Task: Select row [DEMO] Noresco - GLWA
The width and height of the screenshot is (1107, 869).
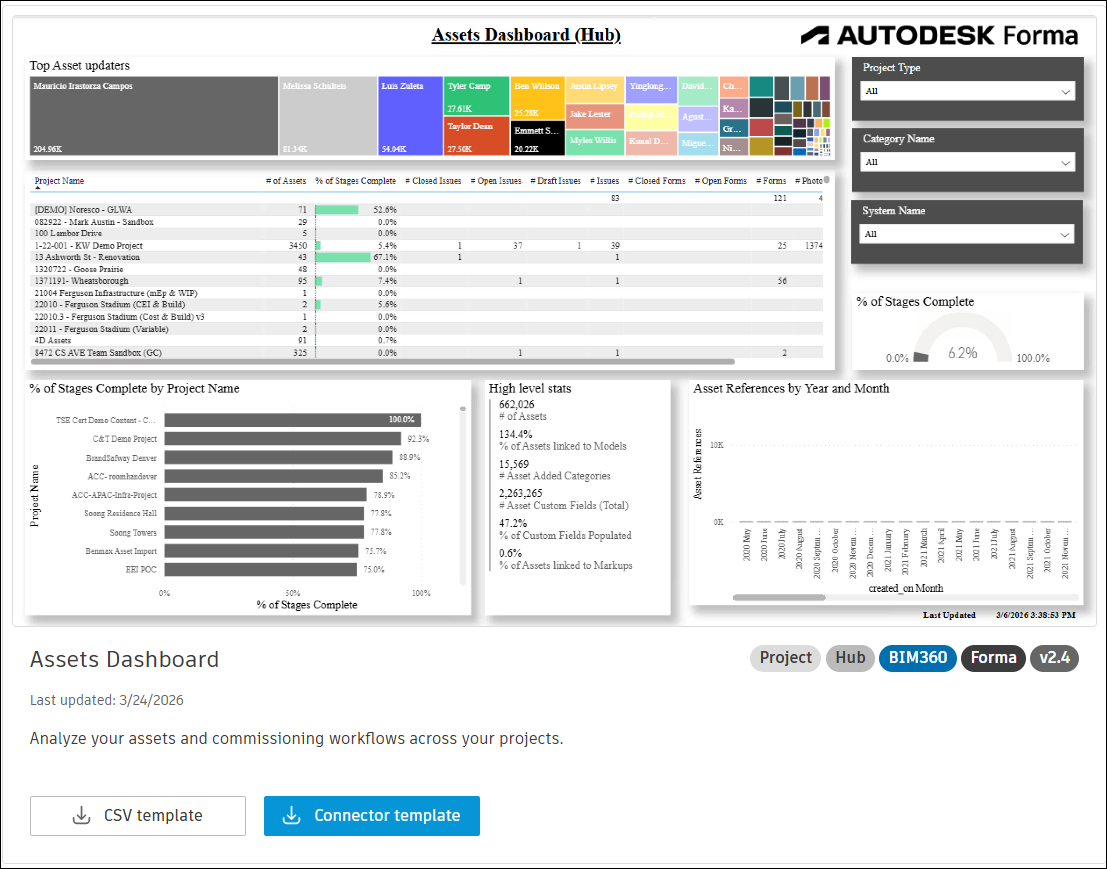Action: coord(427,210)
